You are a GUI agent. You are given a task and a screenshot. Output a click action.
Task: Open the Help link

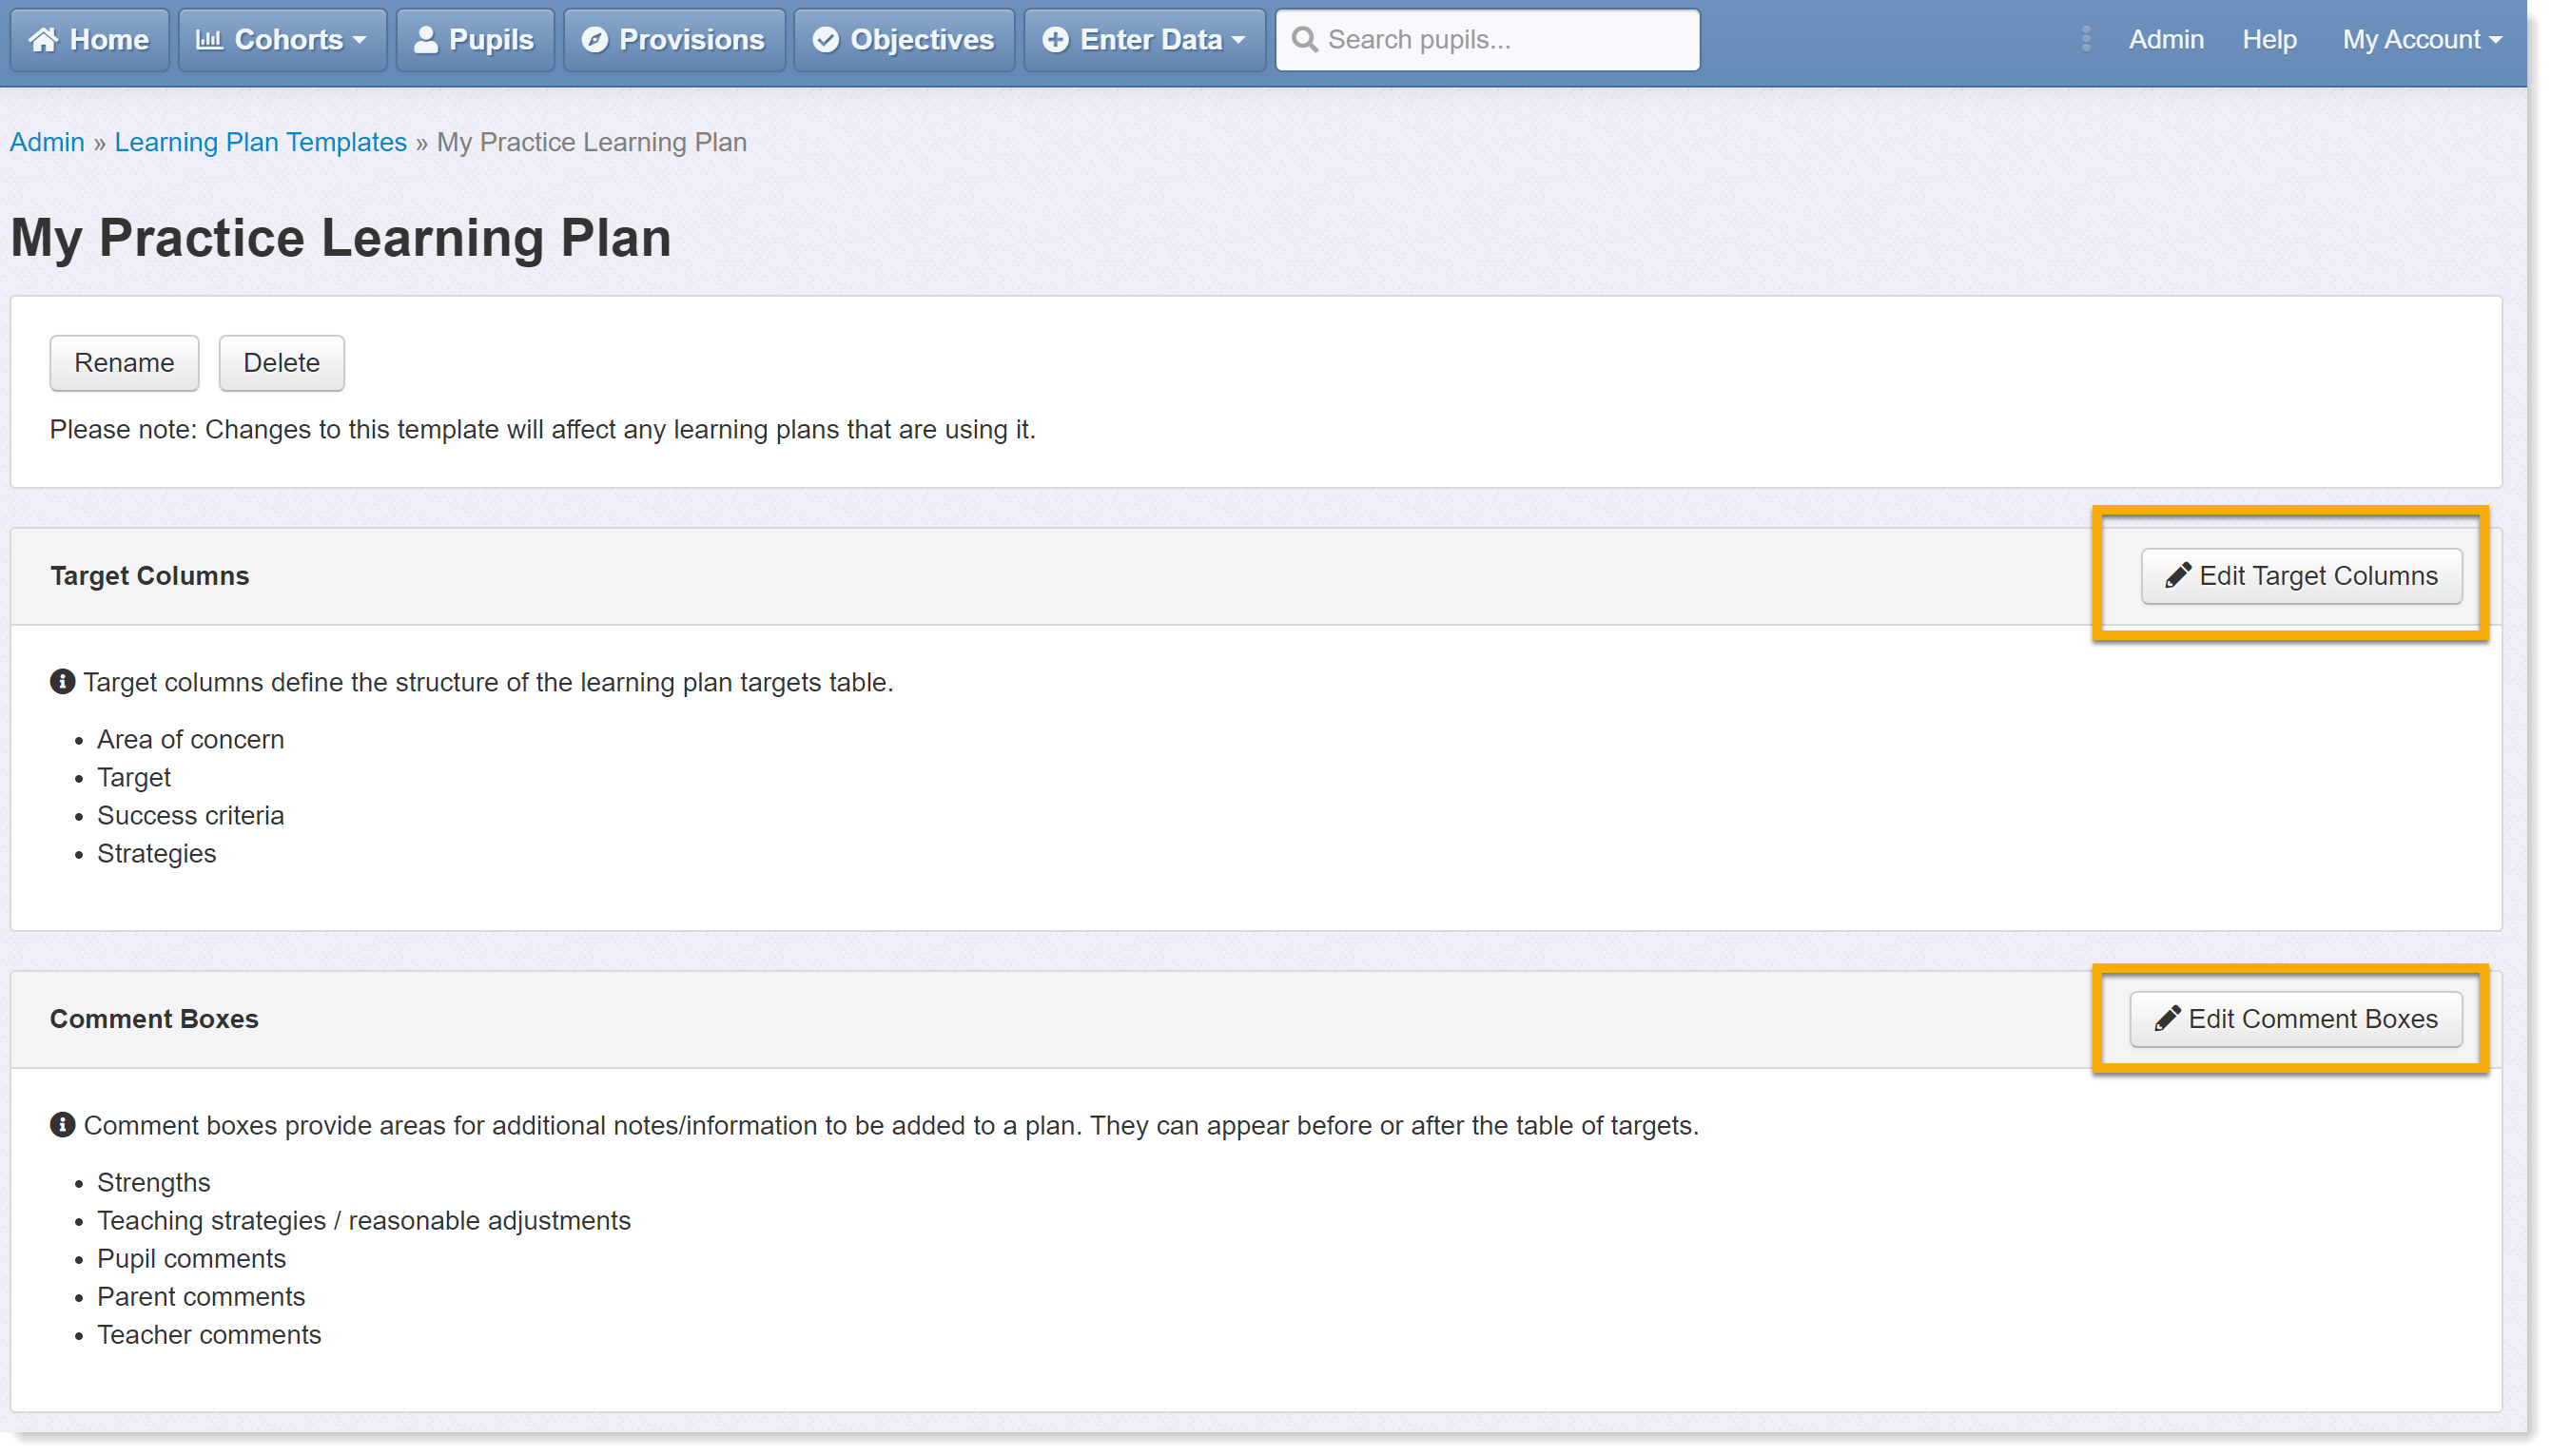(2268, 40)
